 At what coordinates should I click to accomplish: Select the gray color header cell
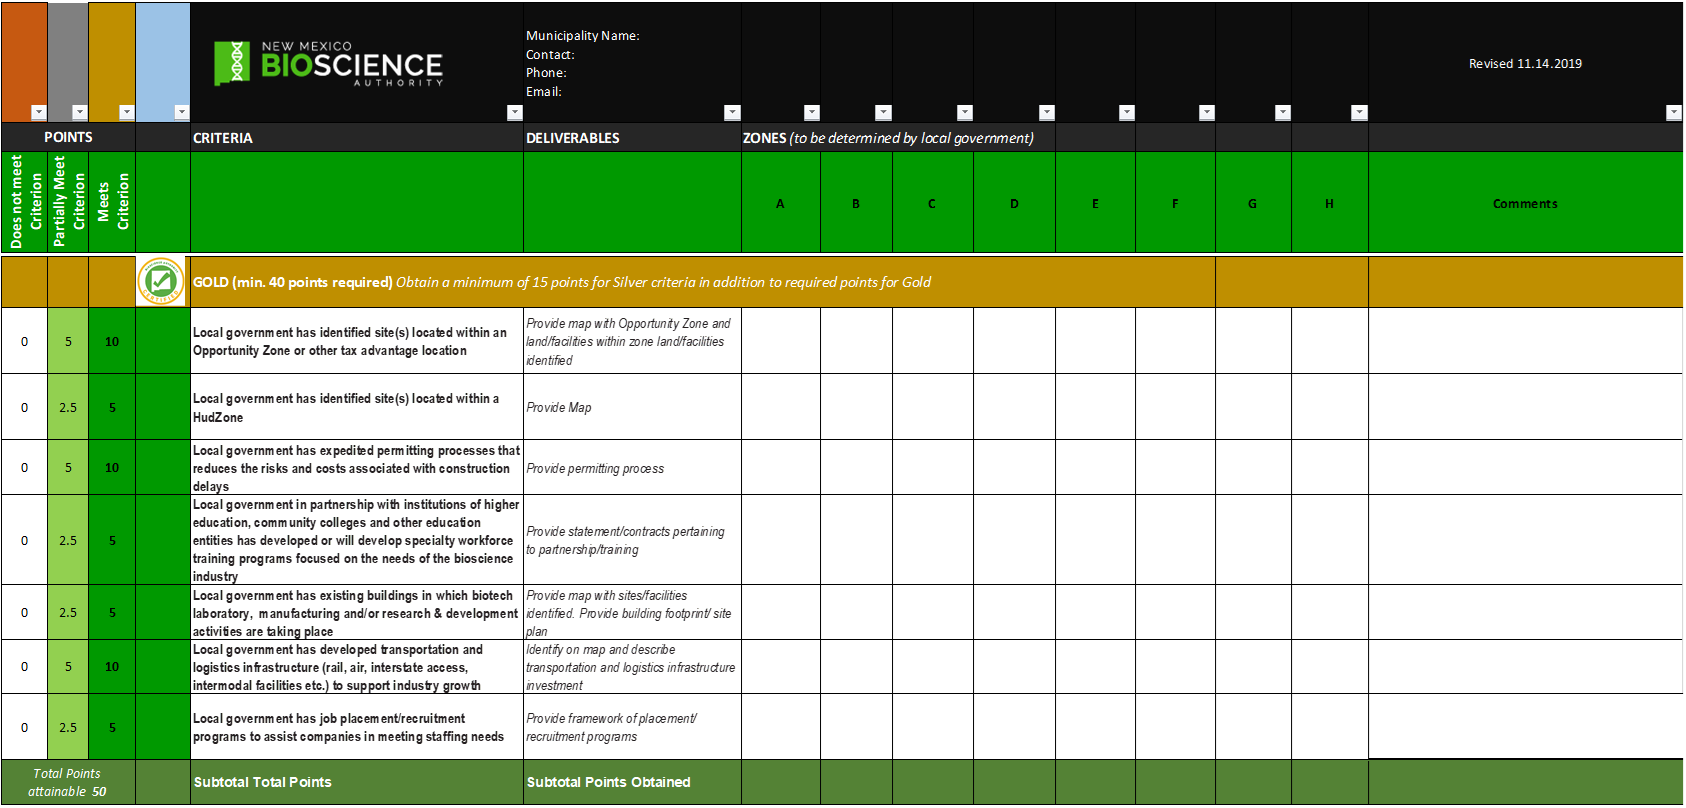[68, 62]
